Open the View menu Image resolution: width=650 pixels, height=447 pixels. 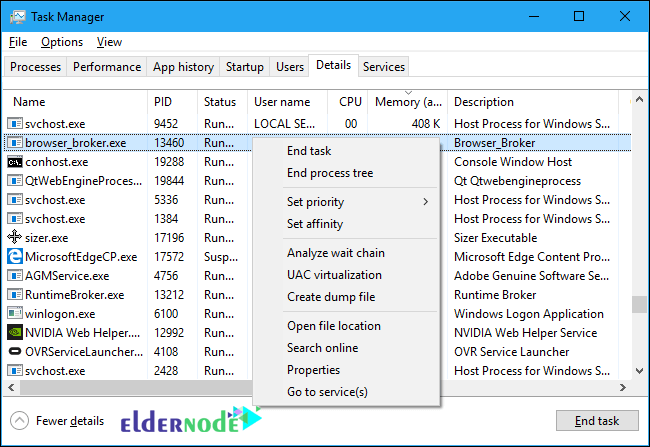click(109, 42)
